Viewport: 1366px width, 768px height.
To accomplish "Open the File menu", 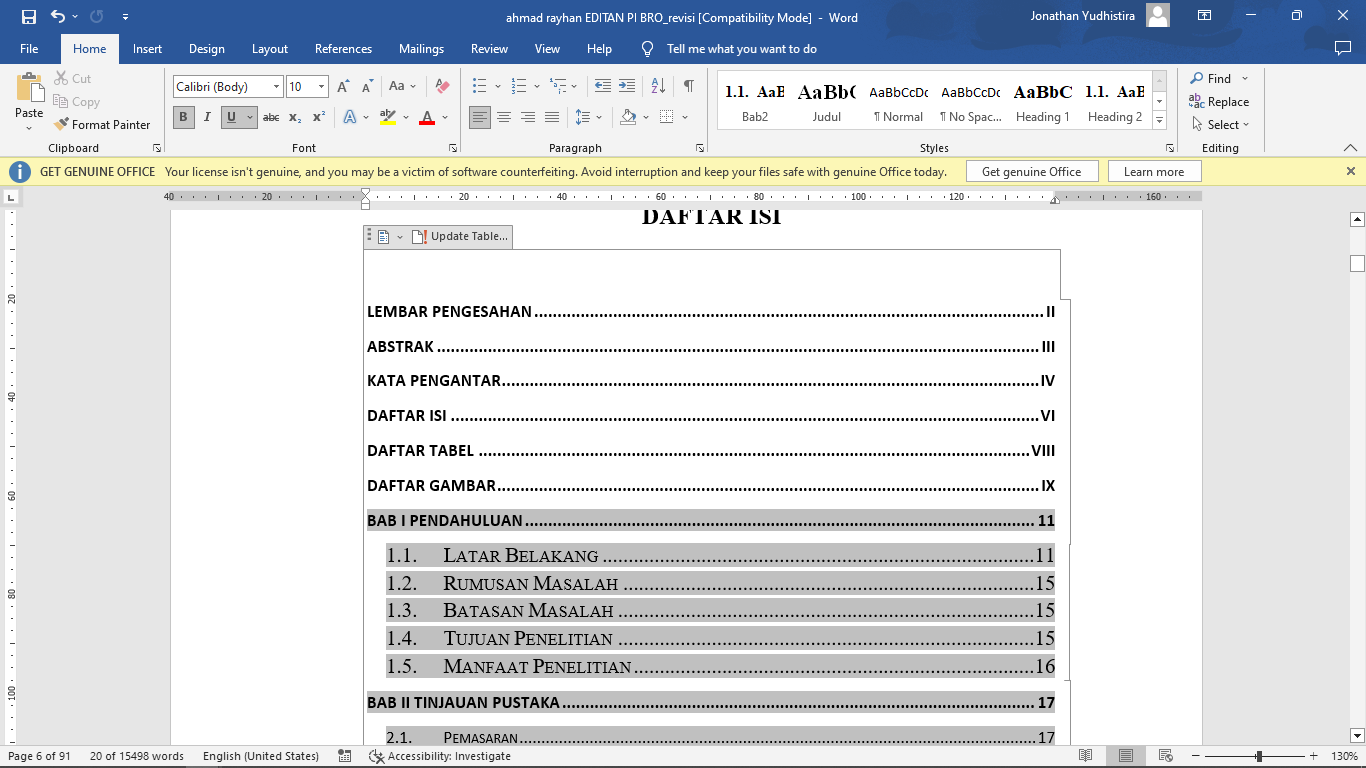I will 29,49.
